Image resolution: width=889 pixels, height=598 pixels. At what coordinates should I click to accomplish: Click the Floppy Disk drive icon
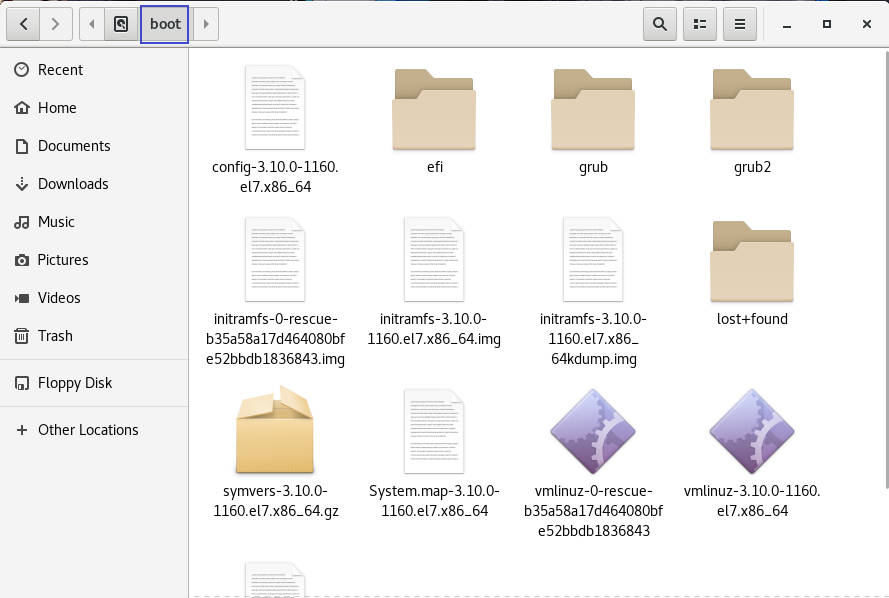click(22, 384)
